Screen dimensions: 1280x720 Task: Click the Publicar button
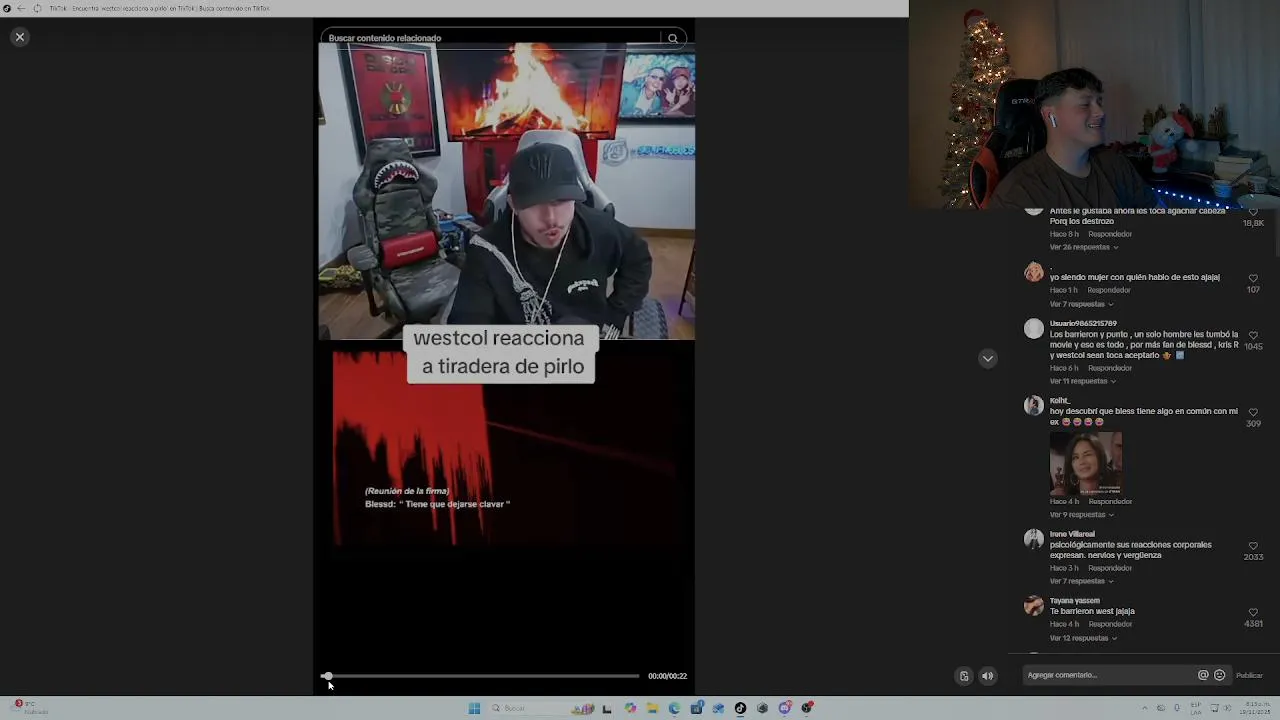click(x=1249, y=675)
